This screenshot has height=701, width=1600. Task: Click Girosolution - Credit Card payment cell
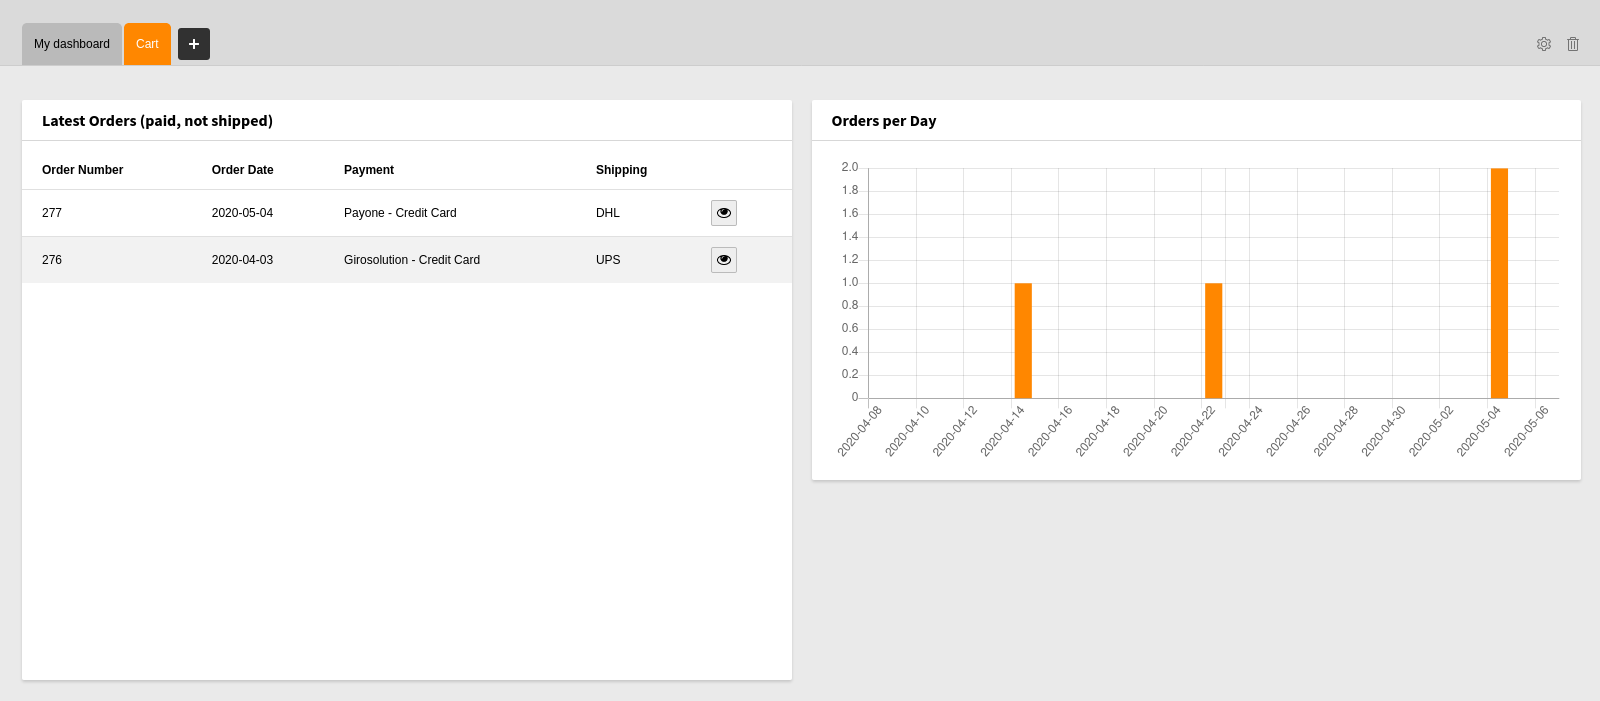412,260
